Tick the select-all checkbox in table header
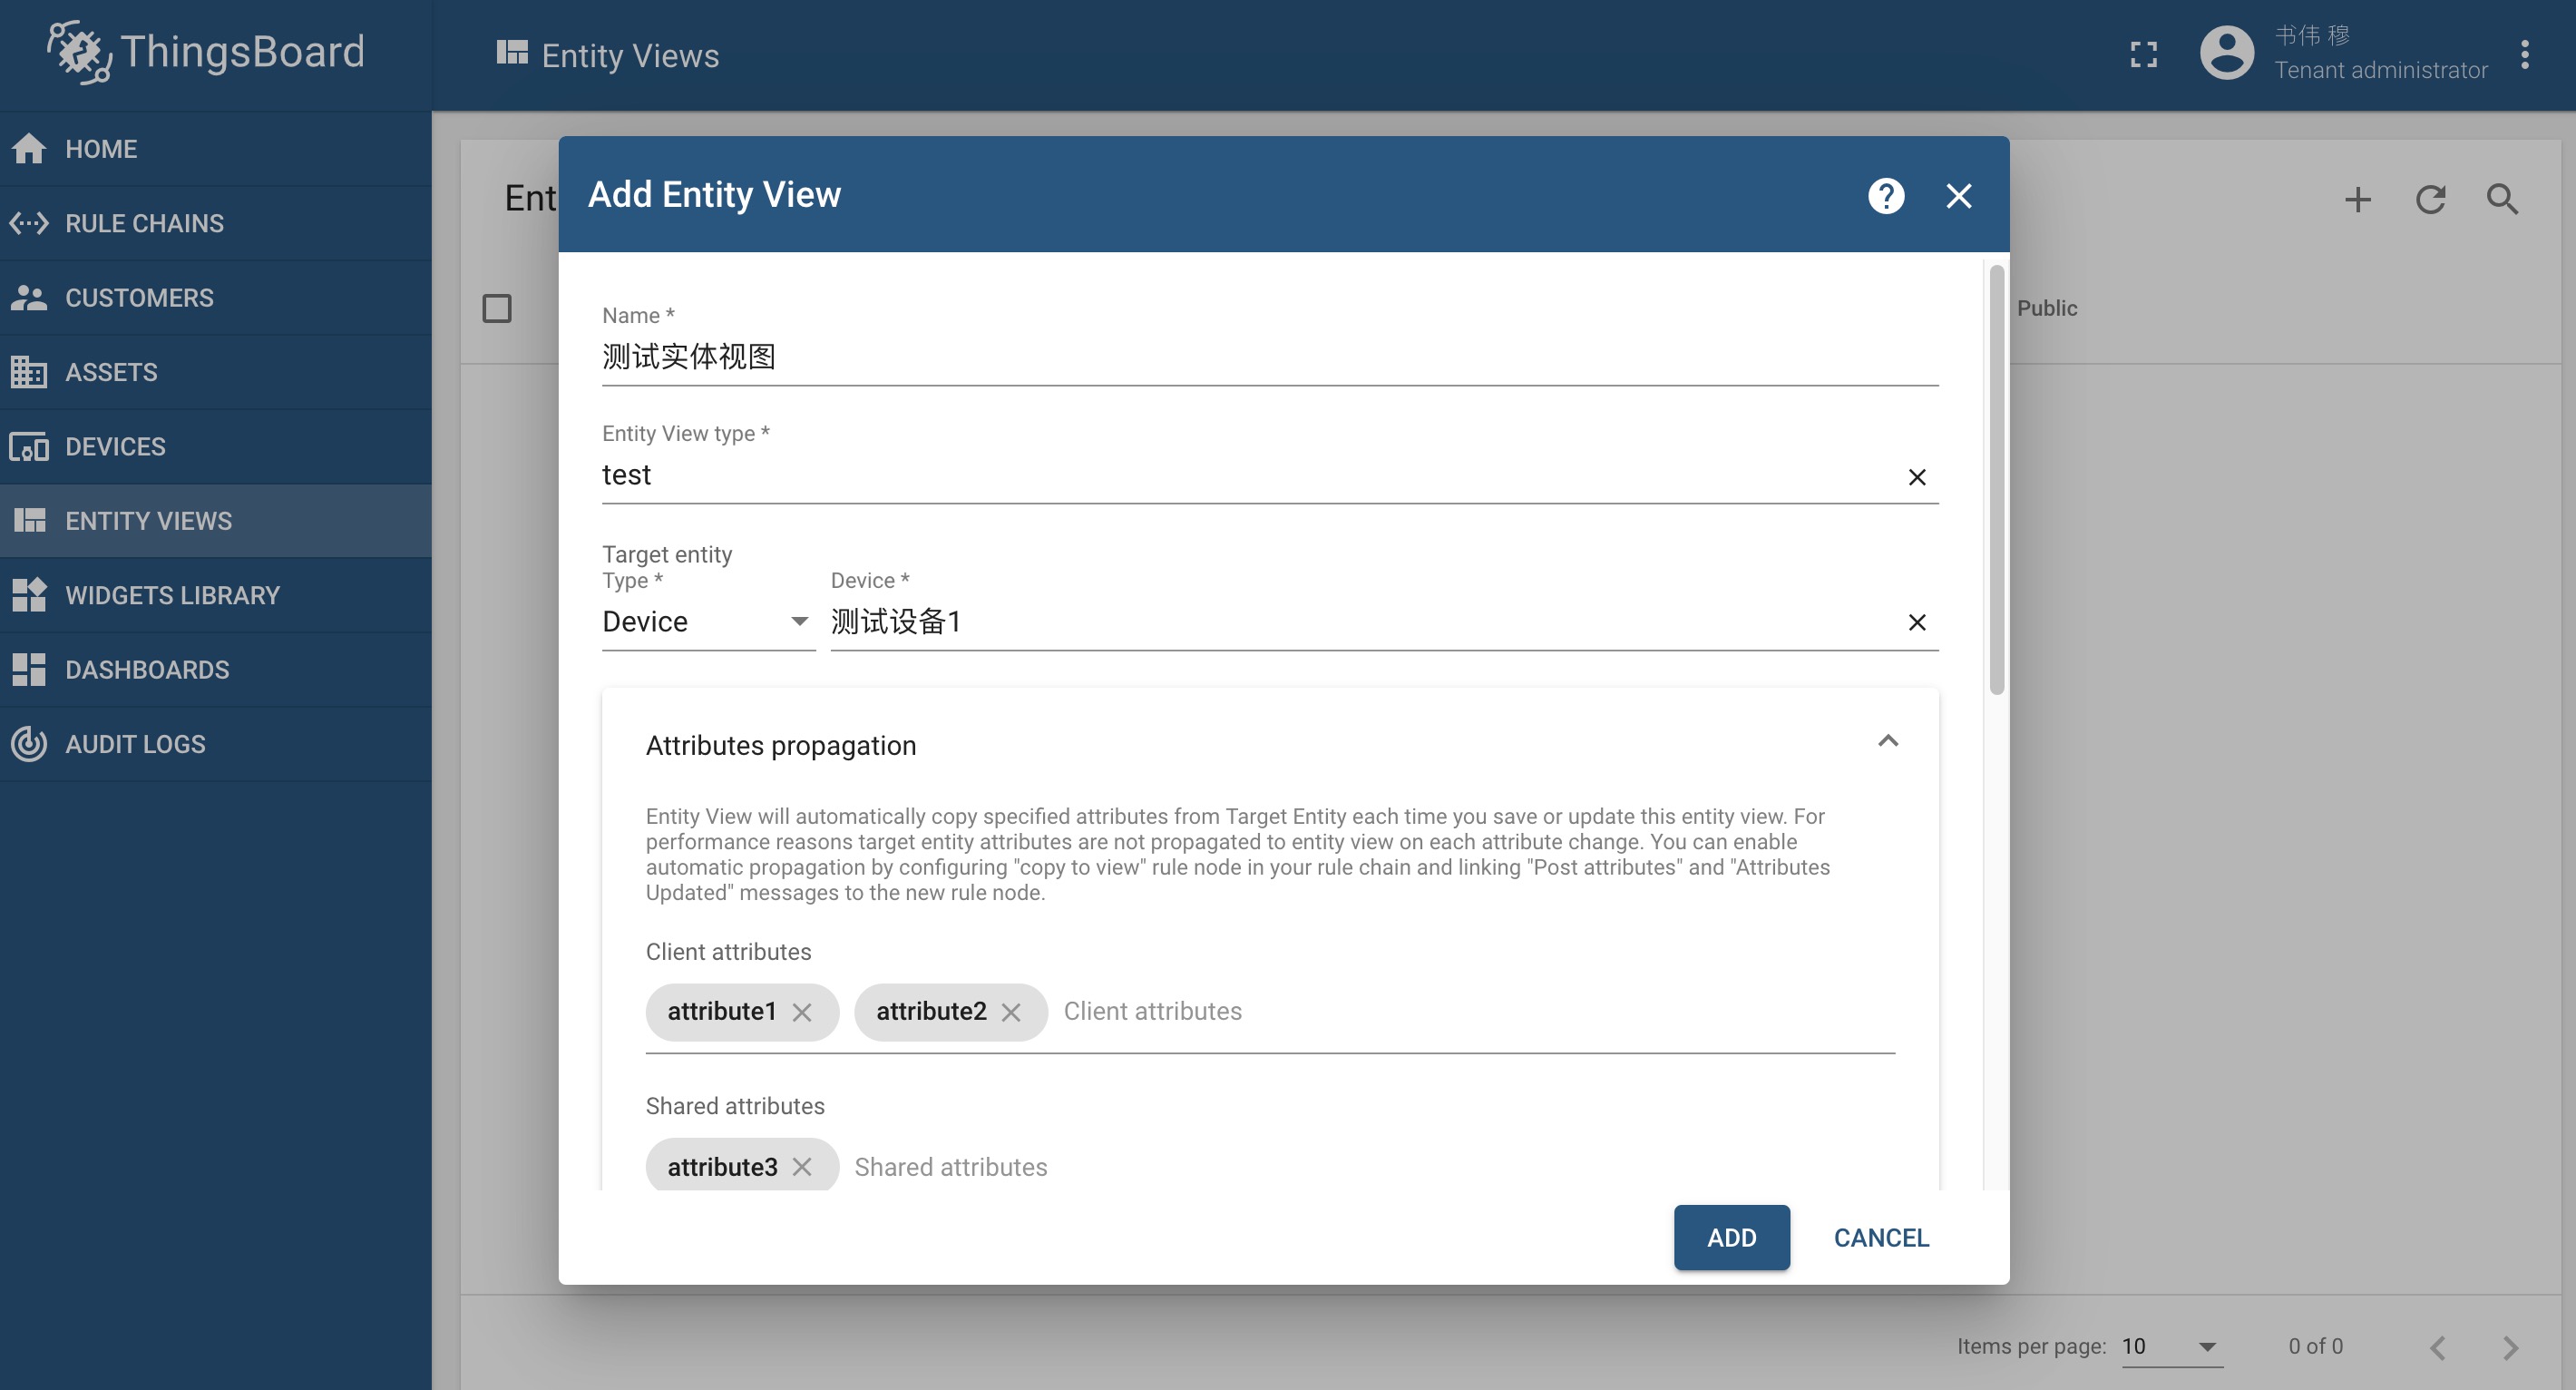The image size is (2576, 1390). (x=497, y=308)
